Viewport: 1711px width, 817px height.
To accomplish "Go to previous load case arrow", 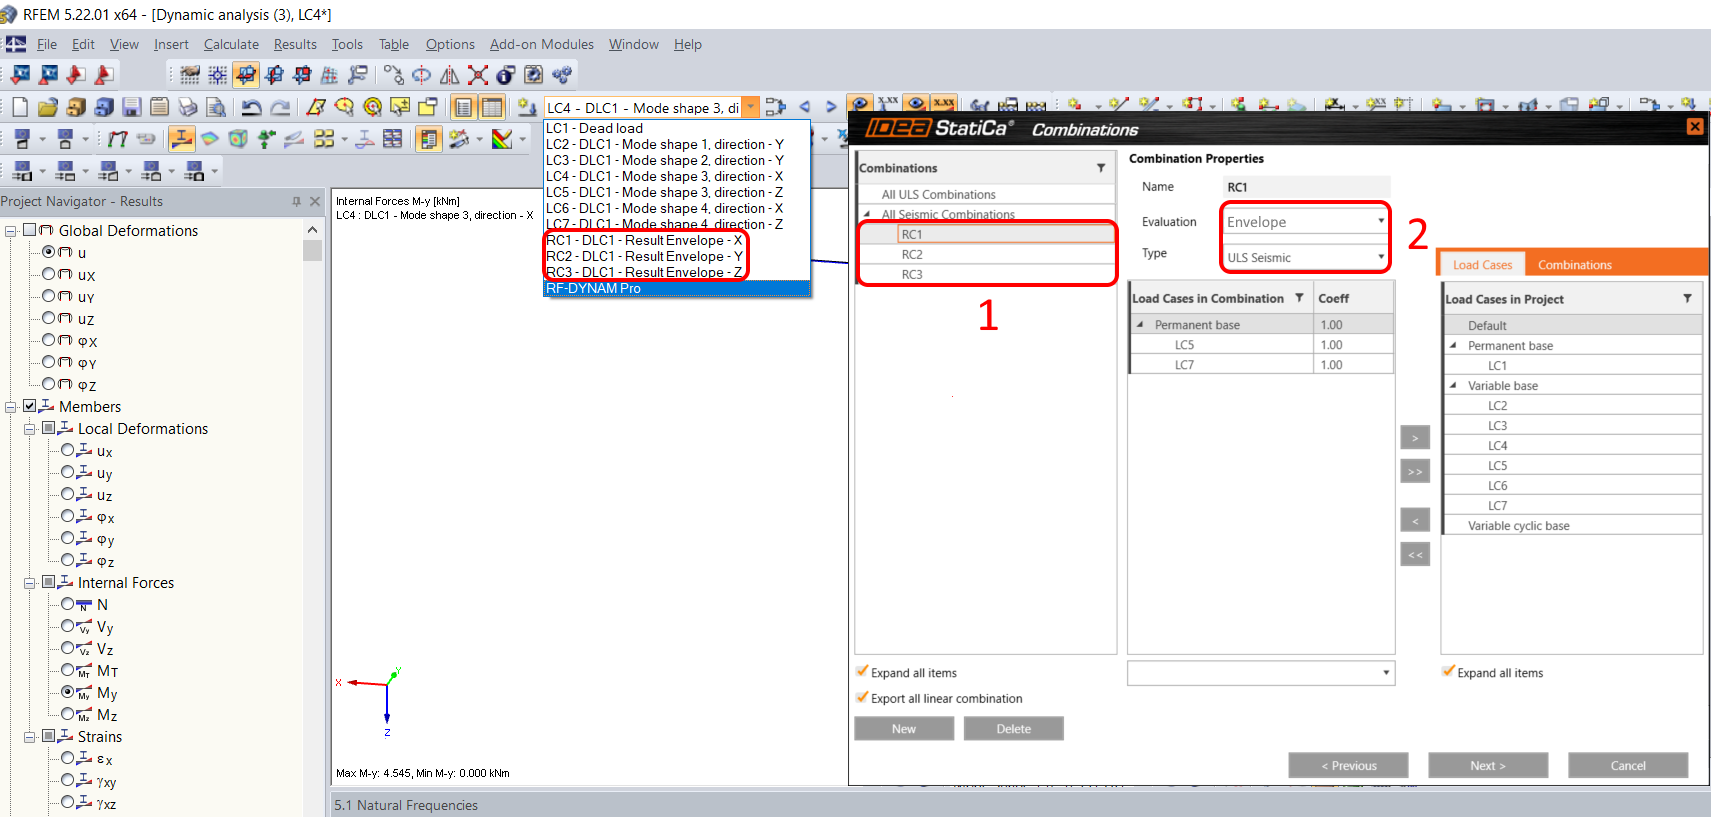I will click(x=805, y=107).
